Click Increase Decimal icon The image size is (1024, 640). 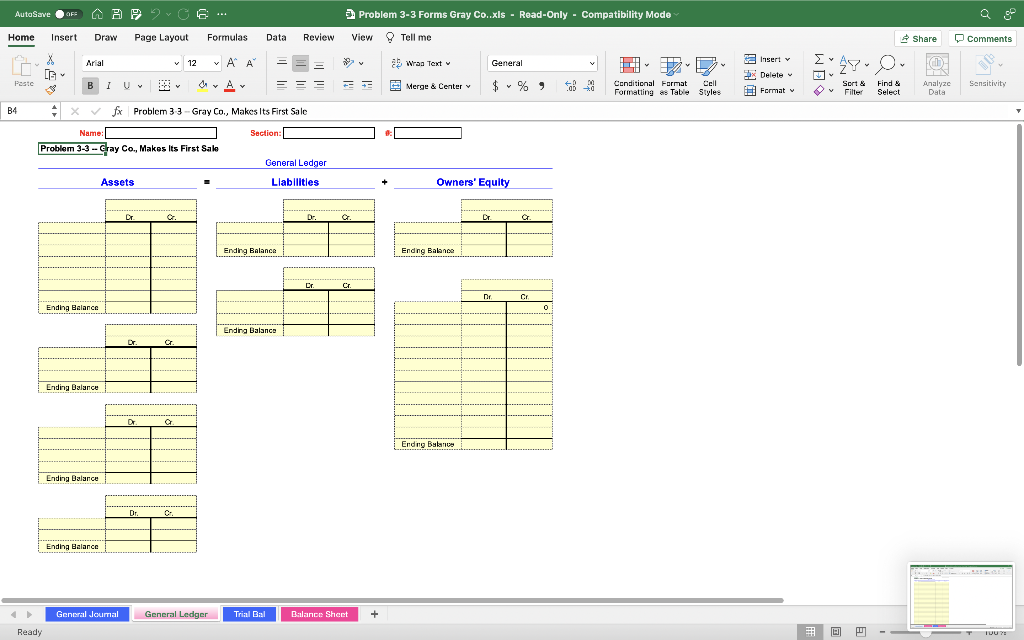570,86
